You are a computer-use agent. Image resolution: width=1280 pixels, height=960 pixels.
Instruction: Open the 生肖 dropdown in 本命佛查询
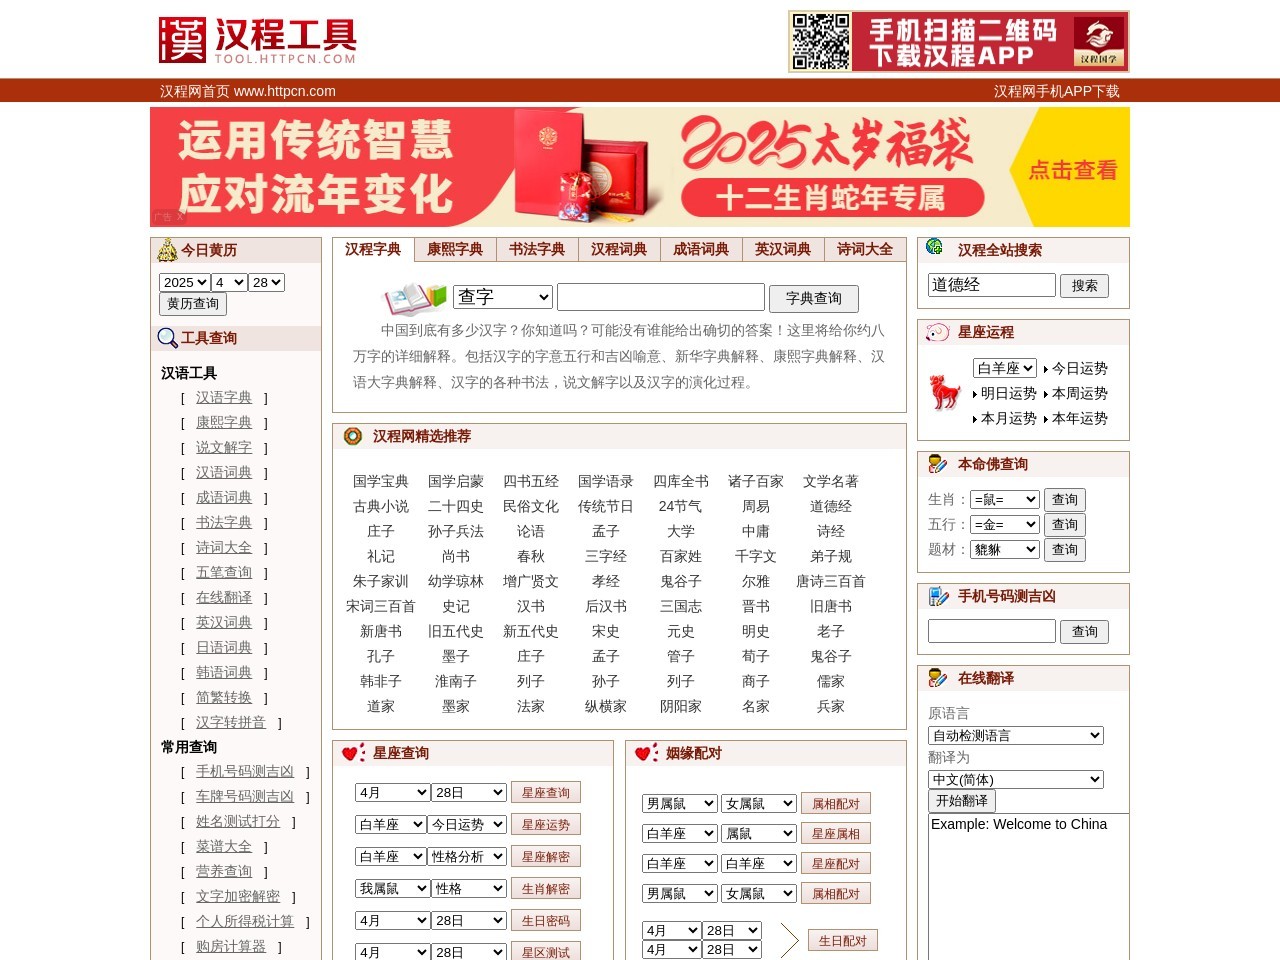point(1006,499)
